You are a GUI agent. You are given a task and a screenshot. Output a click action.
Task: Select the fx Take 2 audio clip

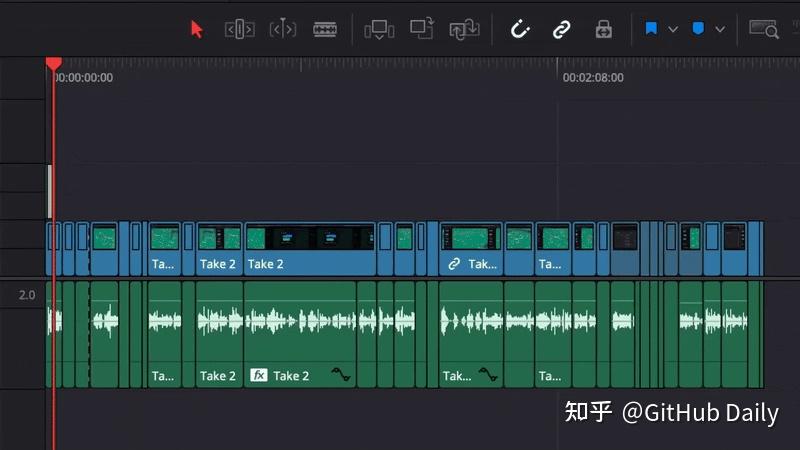[300, 340]
